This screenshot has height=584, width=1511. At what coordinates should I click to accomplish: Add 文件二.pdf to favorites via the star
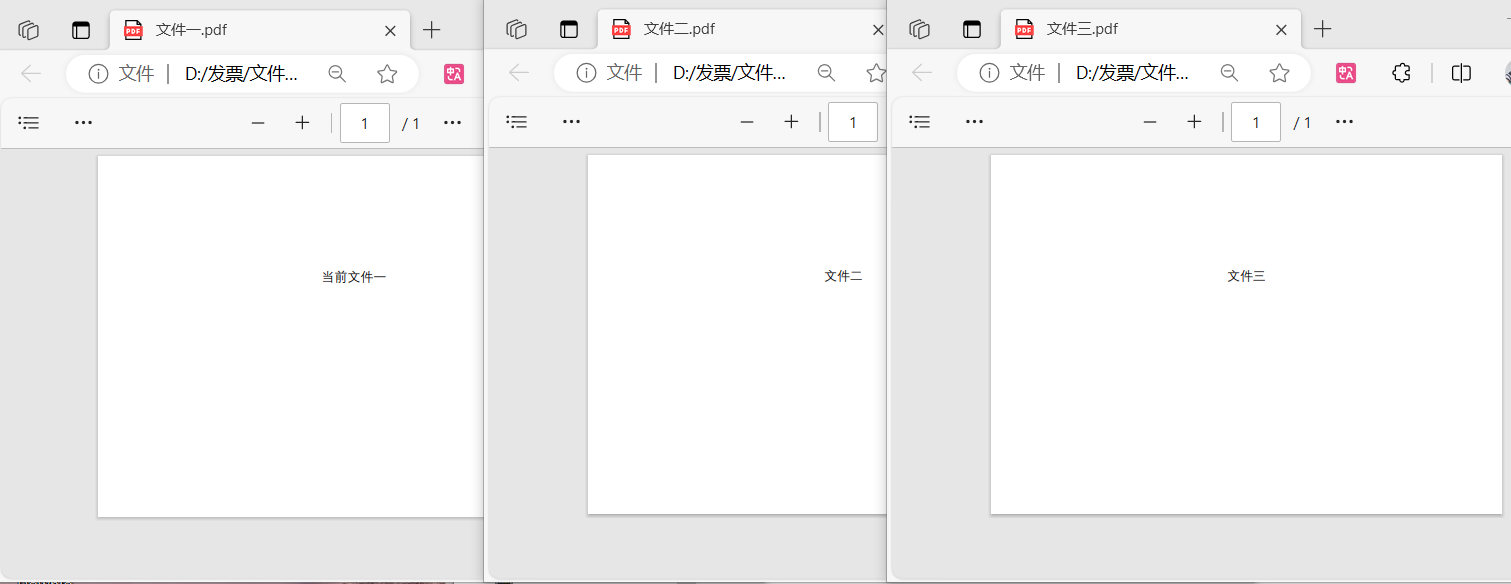[875, 73]
